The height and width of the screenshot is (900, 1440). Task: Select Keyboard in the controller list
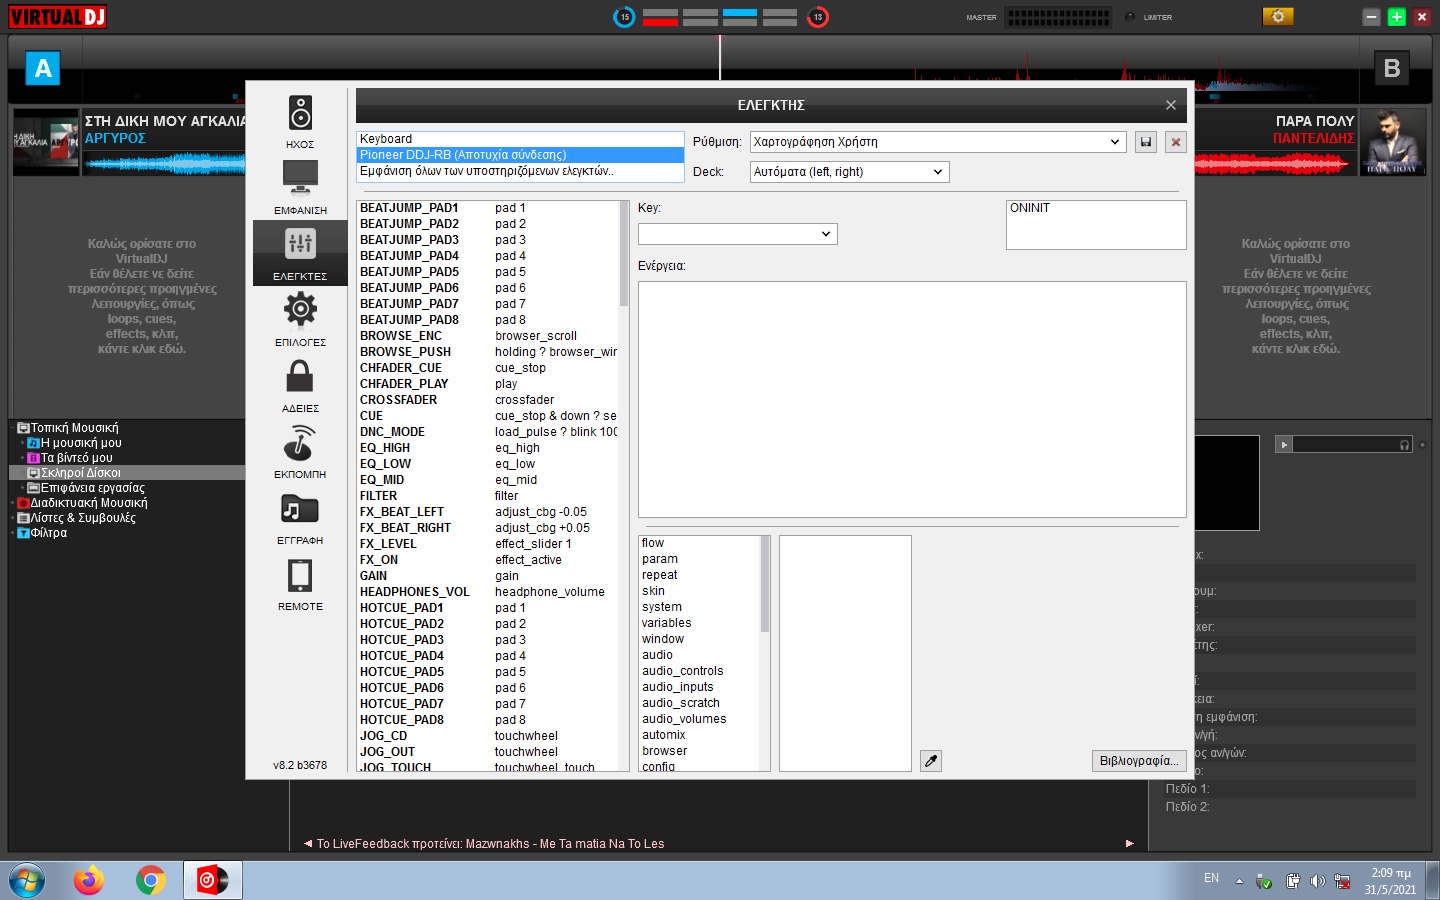pos(520,139)
